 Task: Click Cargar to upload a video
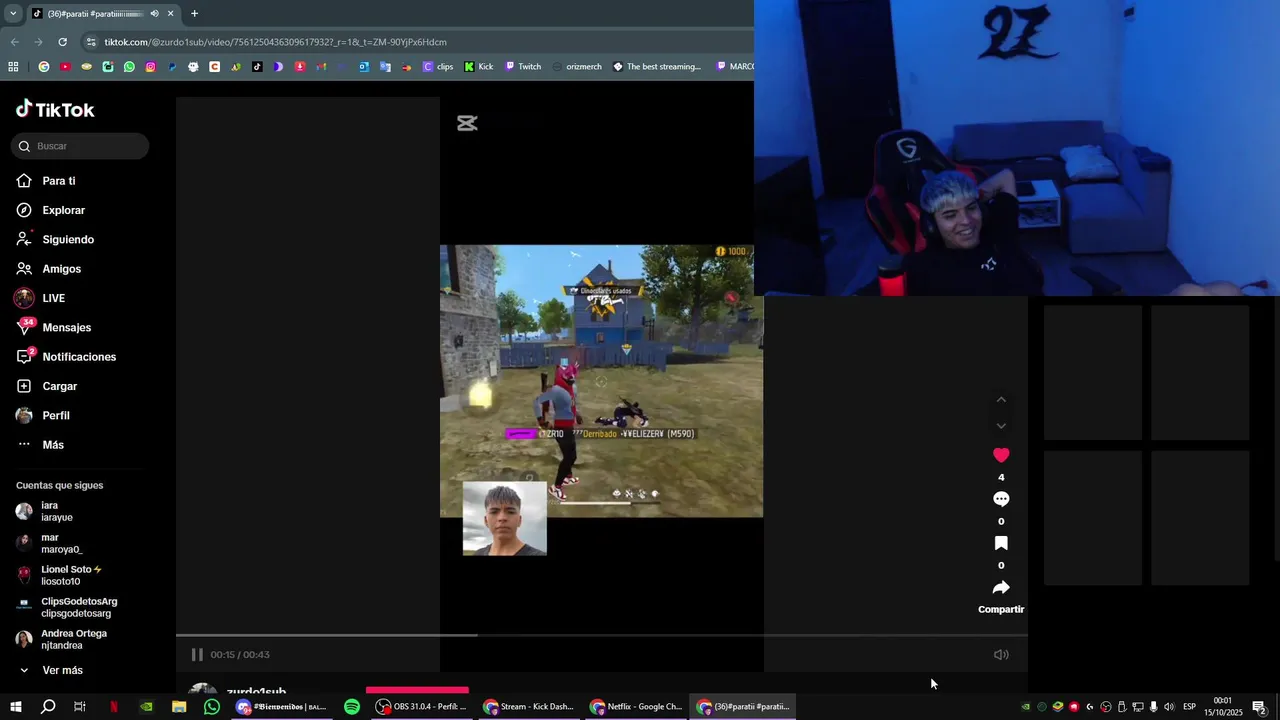point(46,386)
